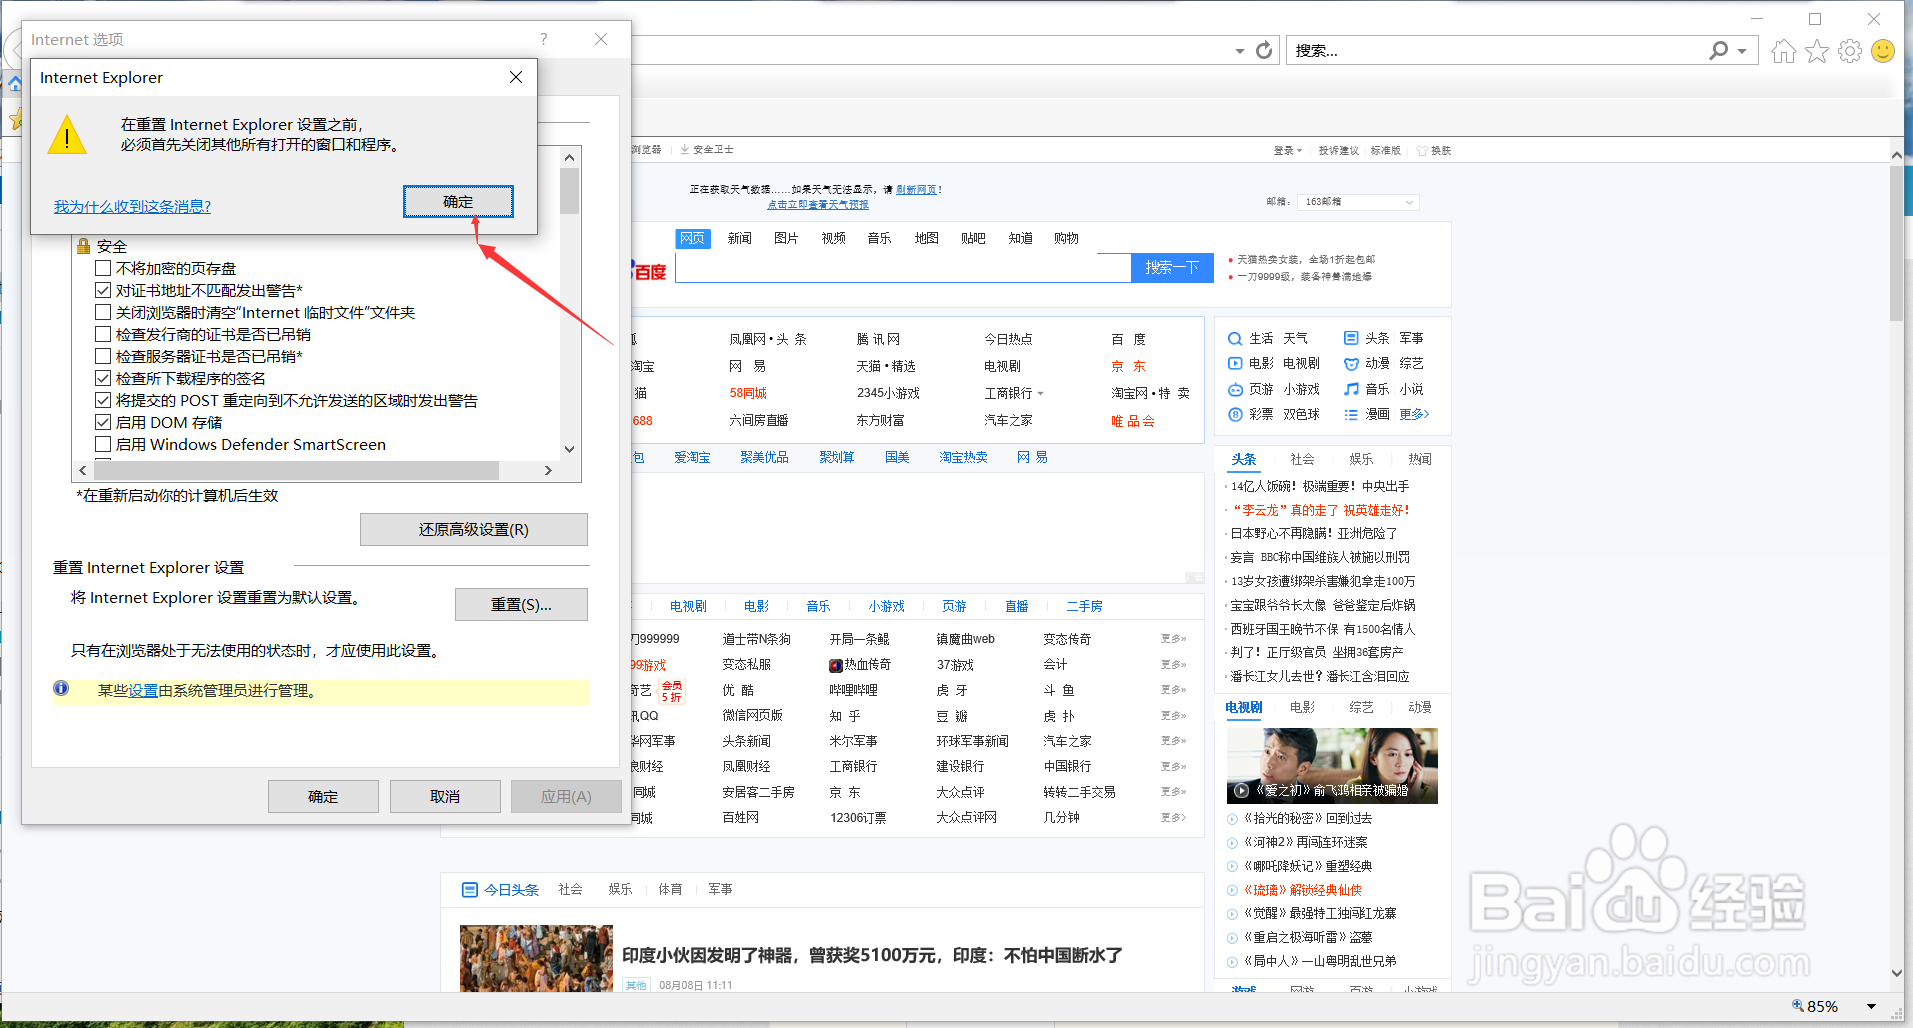Open 我为什么收到这条消息 link
The height and width of the screenshot is (1028, 1913).
coord(133,206)
